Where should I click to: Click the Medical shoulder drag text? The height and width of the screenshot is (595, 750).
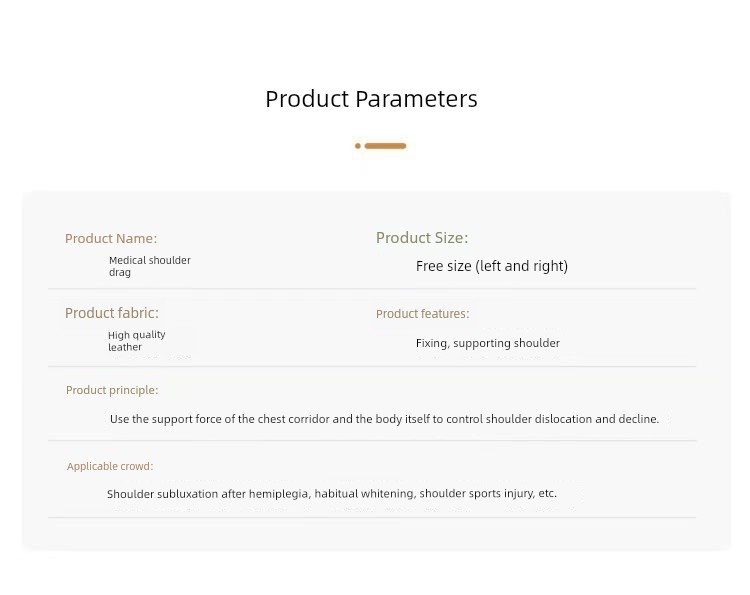[x=150, y=266]
